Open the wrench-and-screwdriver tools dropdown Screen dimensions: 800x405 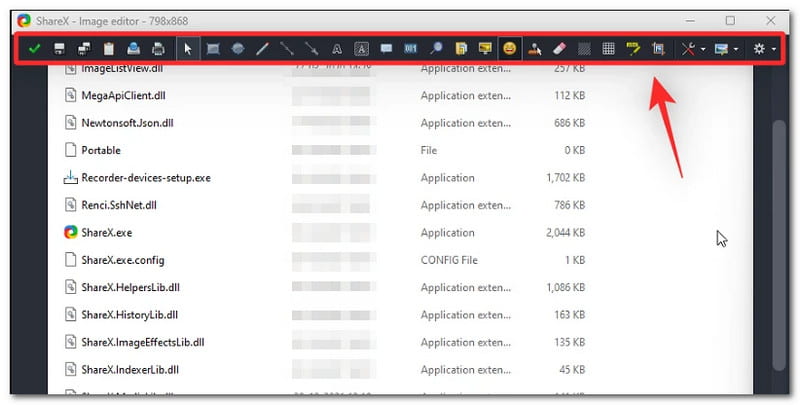pos(692,49)
